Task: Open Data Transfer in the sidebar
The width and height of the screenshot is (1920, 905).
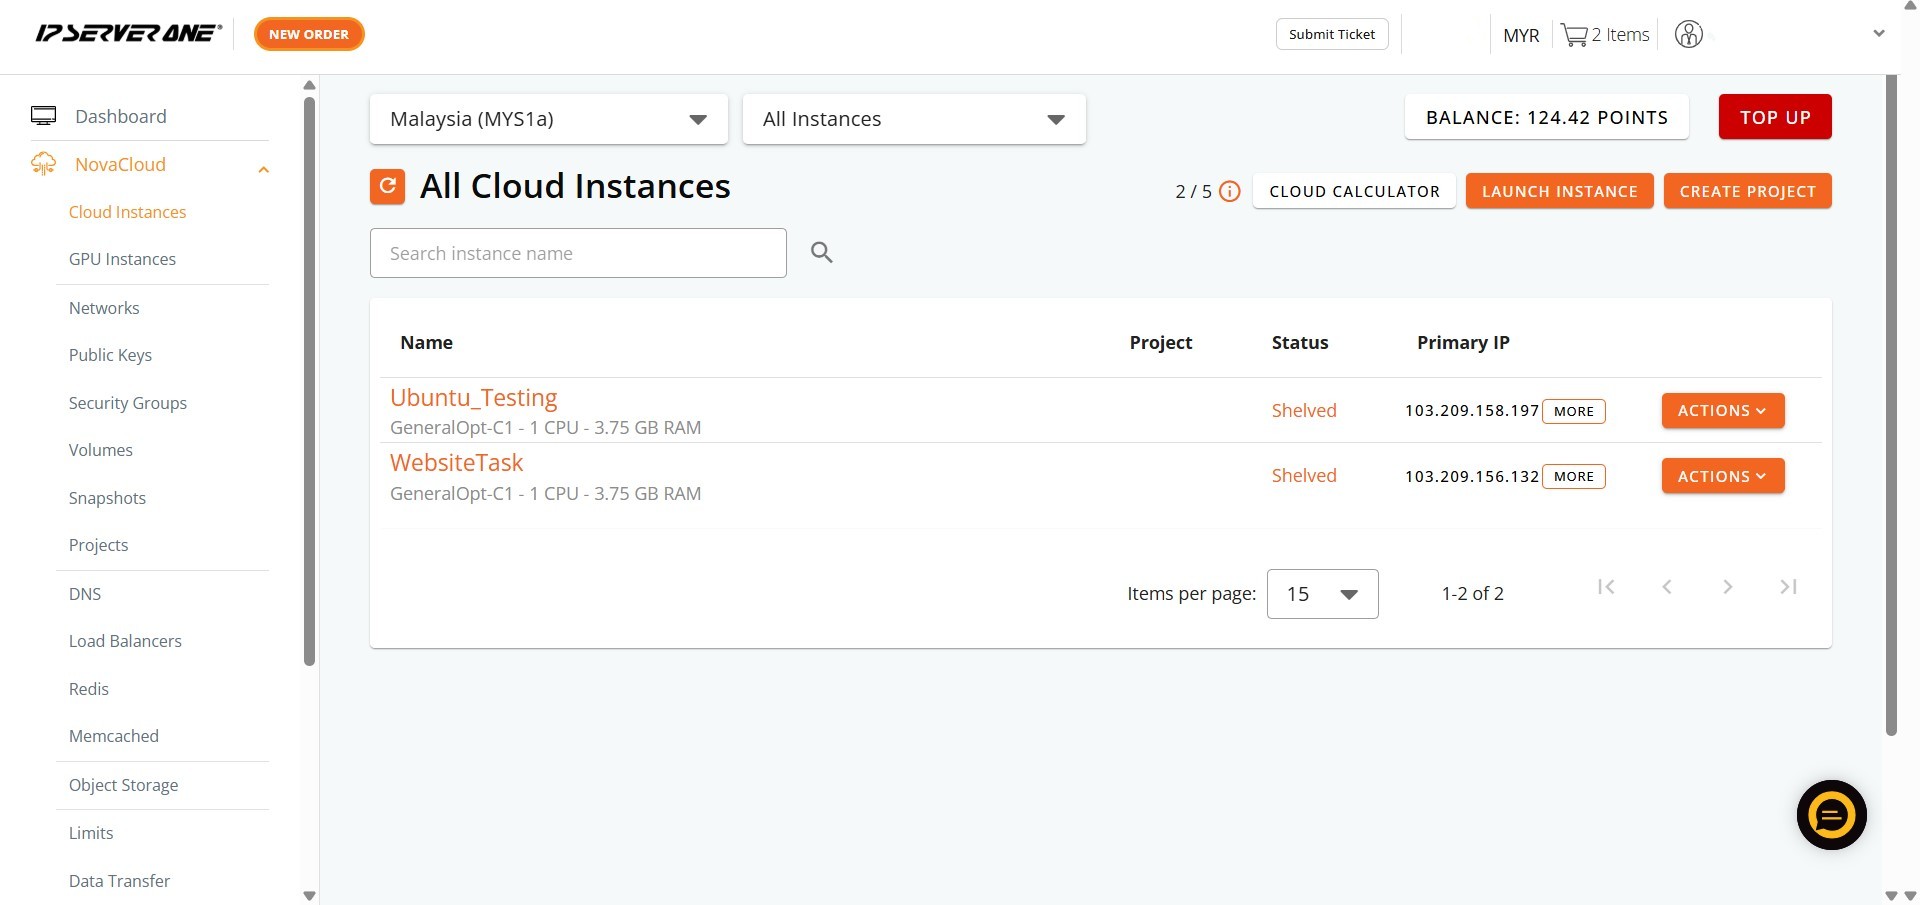Action: (x=119, y=881)
